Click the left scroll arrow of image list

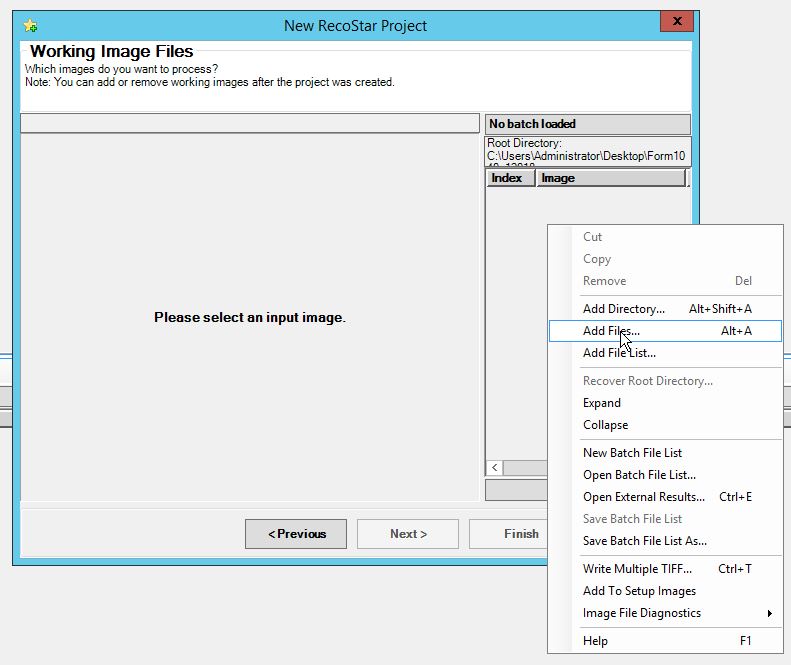(x=494, y=468)
